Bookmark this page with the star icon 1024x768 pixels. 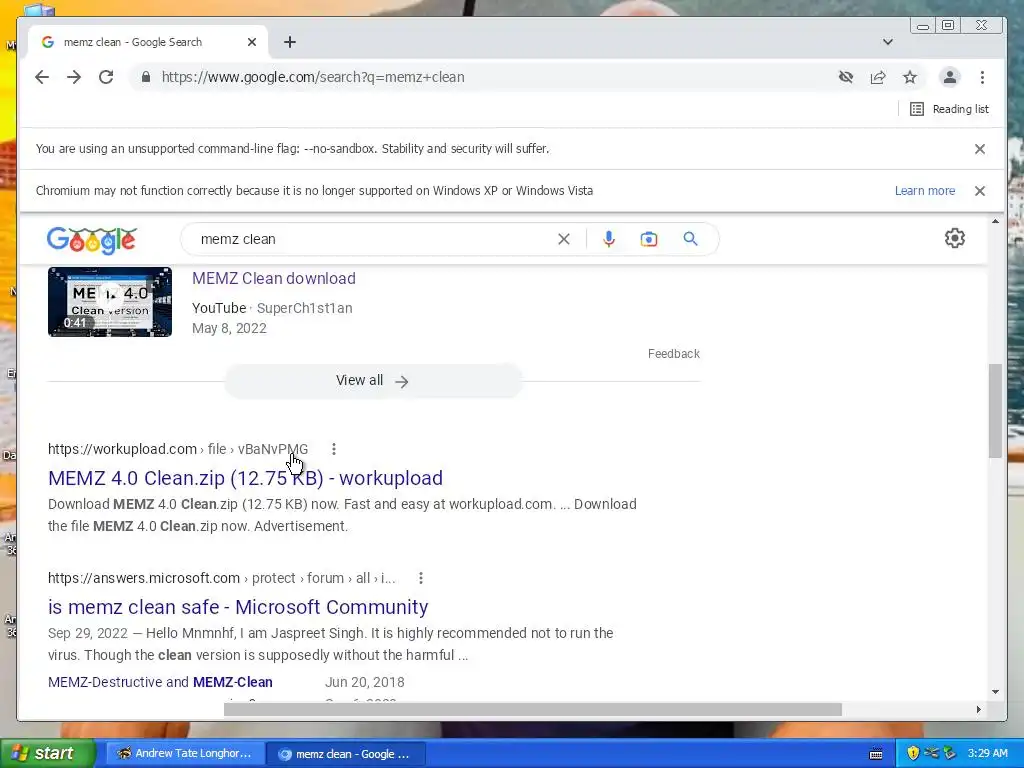click(x=910, y=77)
